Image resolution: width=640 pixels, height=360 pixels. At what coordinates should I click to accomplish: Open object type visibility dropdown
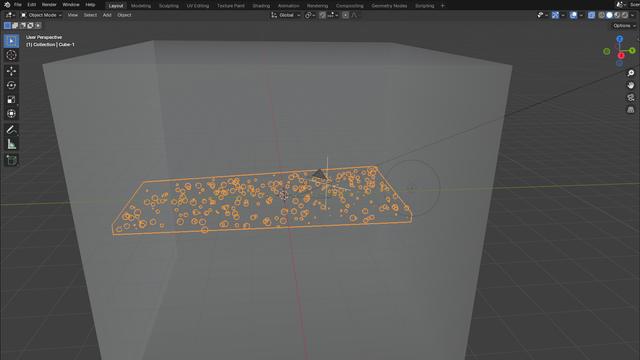(x=542, y=15)
